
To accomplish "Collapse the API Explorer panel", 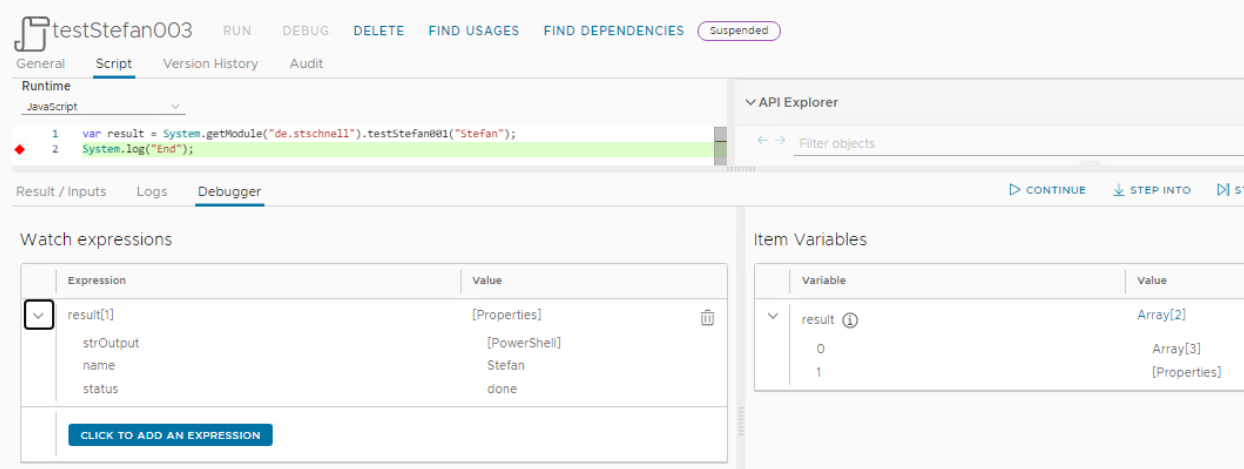I will 751,102.
